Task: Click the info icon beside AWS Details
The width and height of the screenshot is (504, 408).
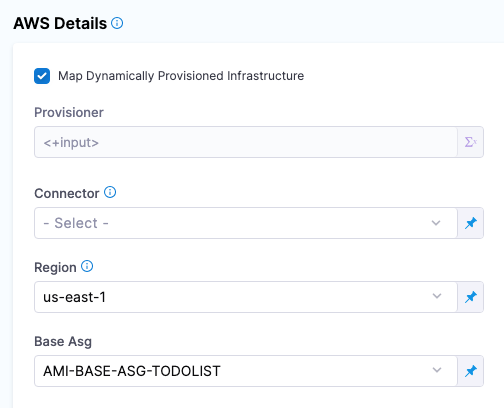Action: [x=117, y=23]
